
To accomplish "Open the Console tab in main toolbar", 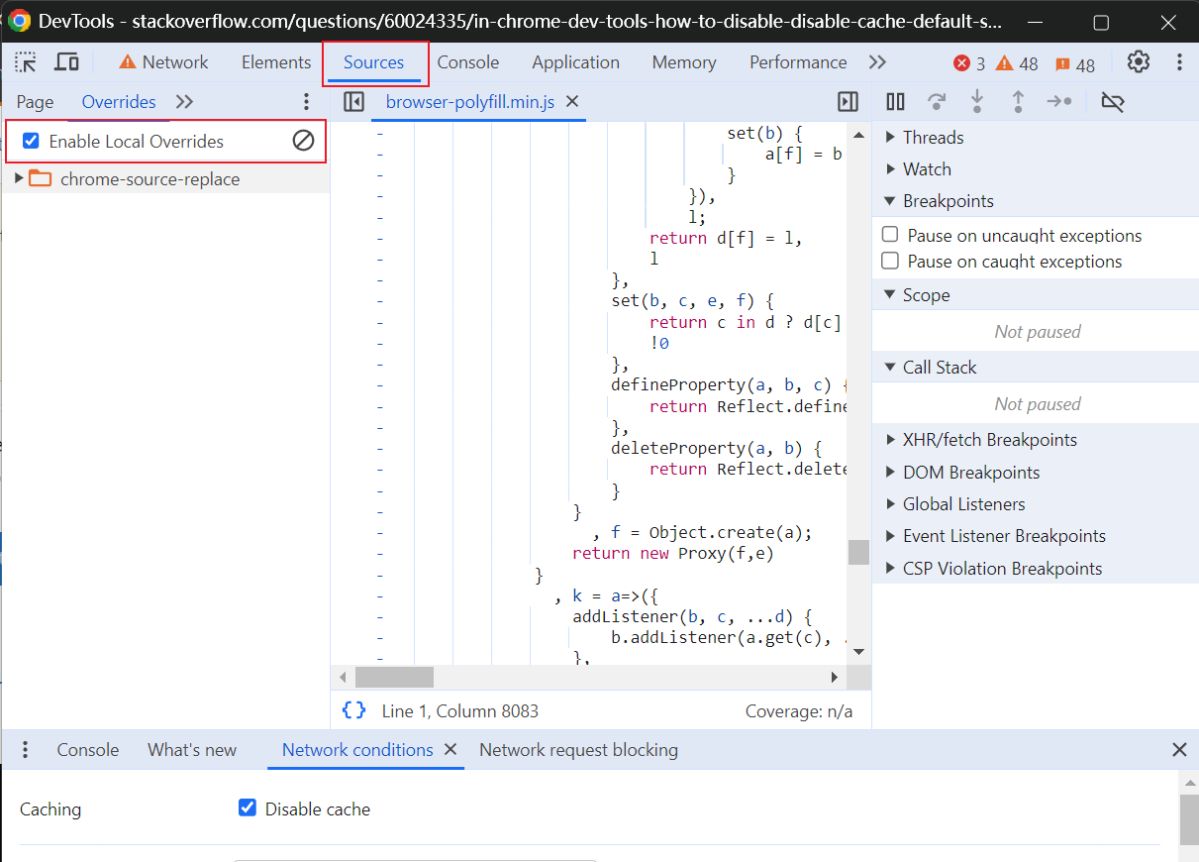I will click(468, 62).
